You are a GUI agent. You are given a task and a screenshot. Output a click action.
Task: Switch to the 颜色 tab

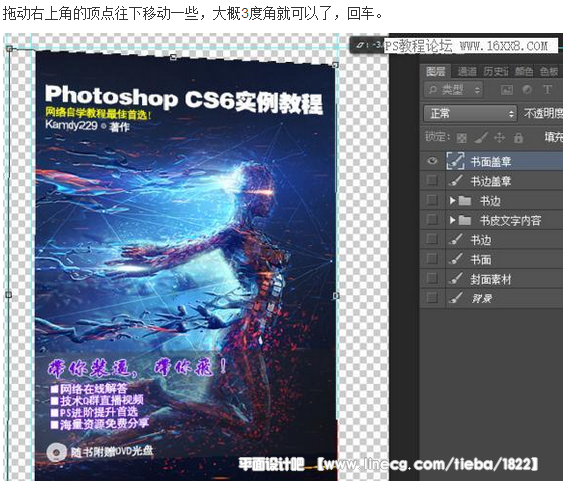click(524, 71)
